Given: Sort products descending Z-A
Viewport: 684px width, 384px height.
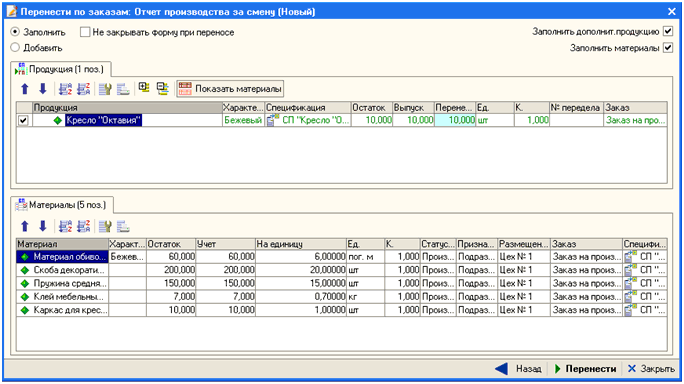Looking at the screenshot, I should (83, 89).
